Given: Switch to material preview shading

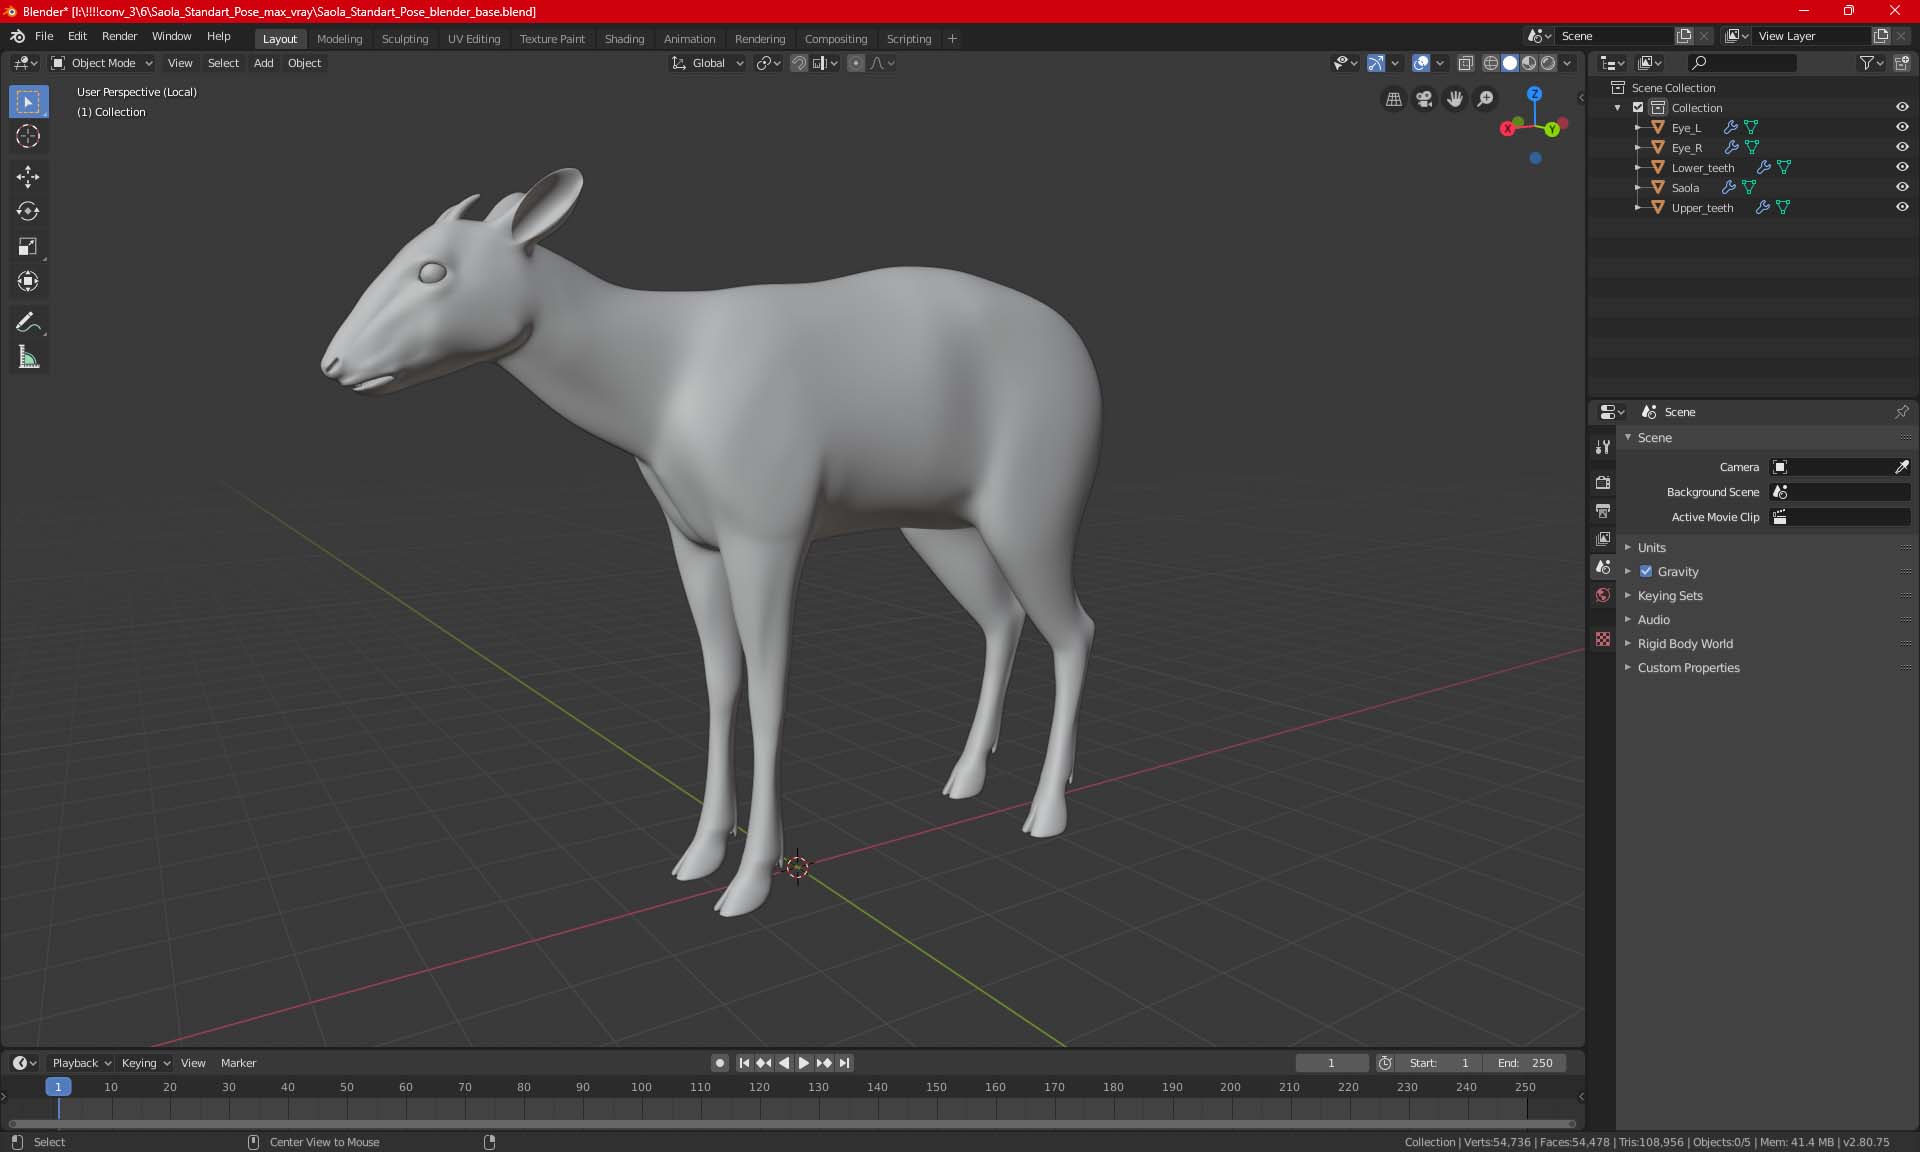Looking at the screenshot, I should pos(1529,63).
